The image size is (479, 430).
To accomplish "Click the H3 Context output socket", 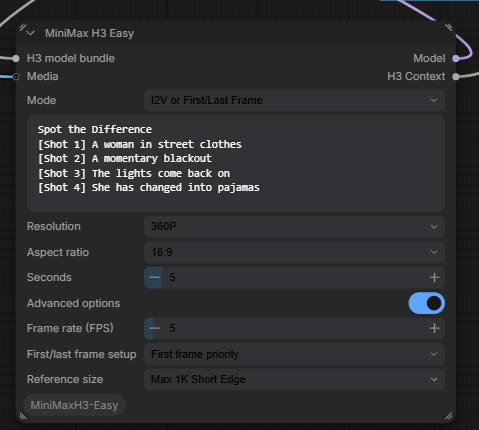I will coord(456,77).
